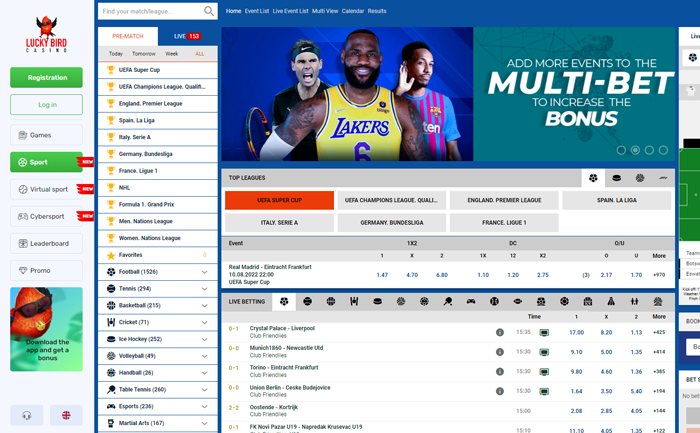
Task: Select rugby ball icon in Live Betting bar
Action: (x=518, y=302)
